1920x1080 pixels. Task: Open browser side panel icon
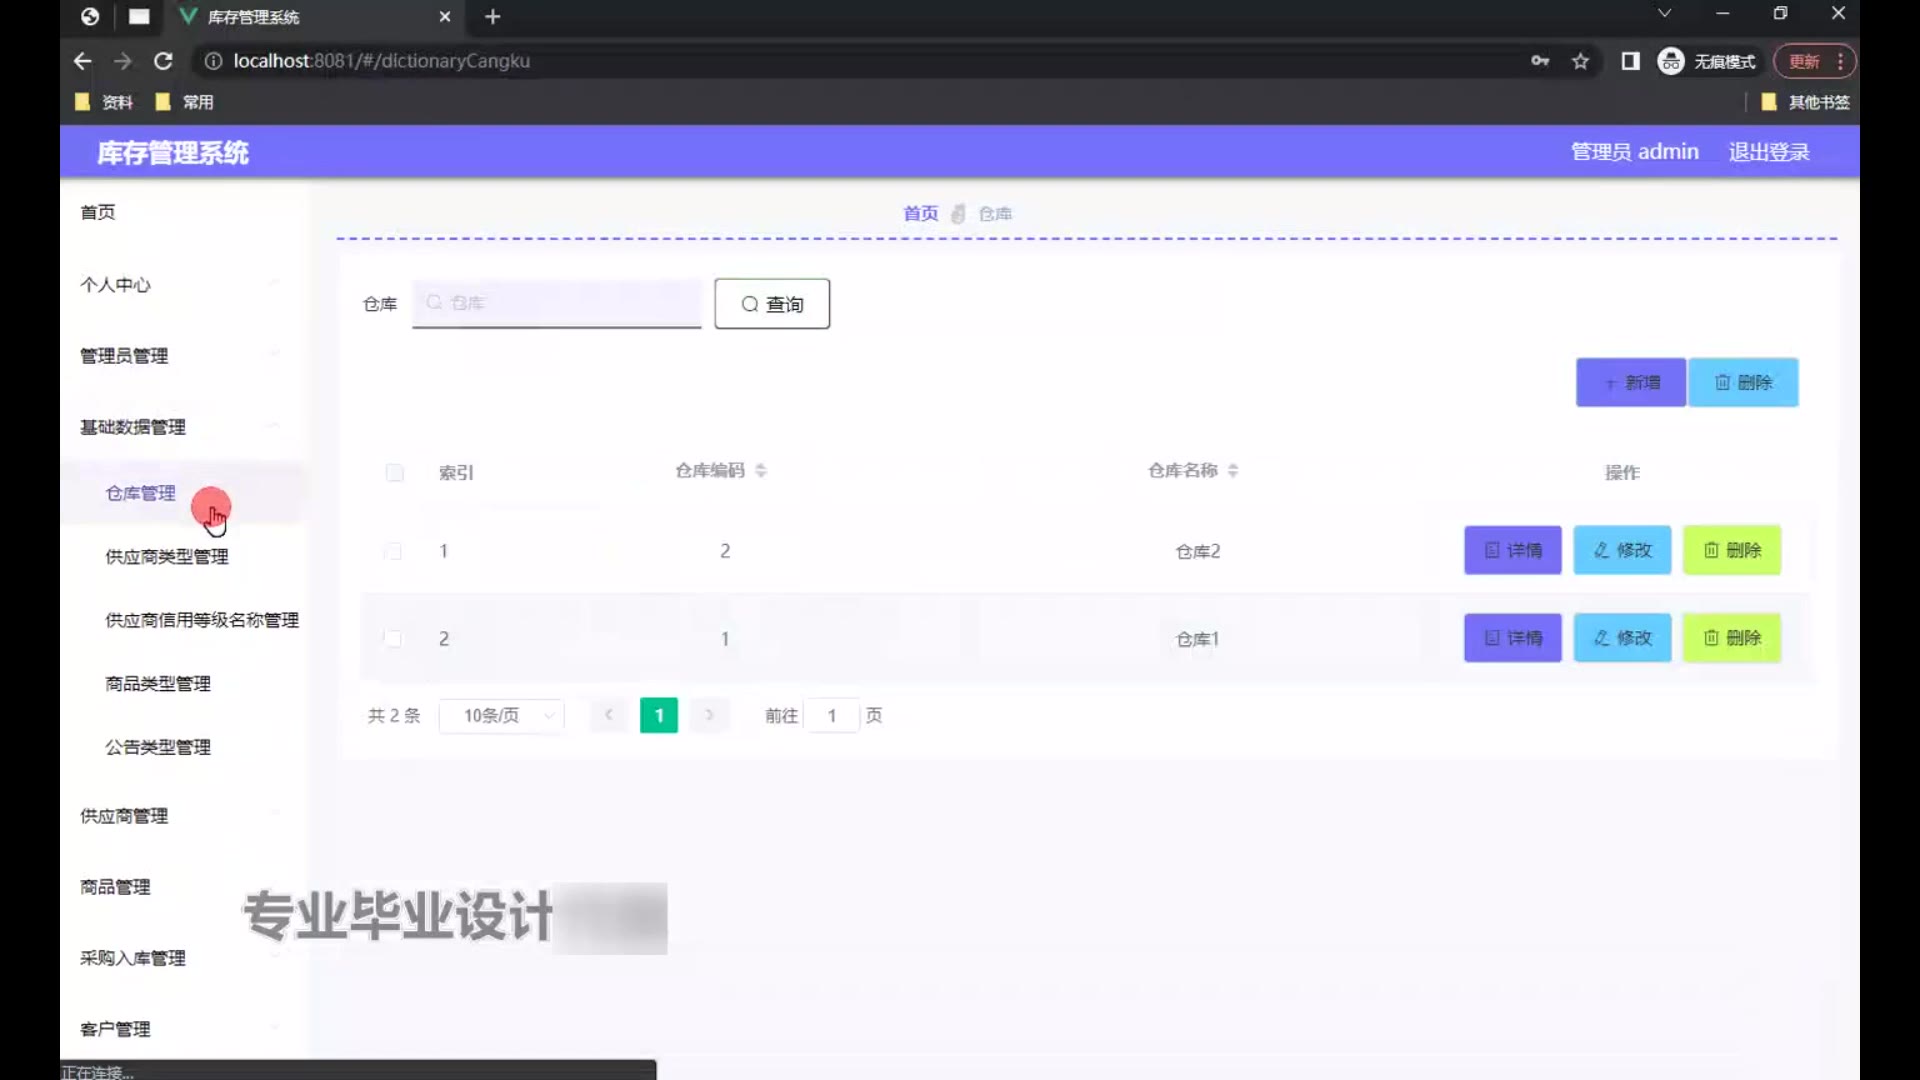(x=1630, y=61)
